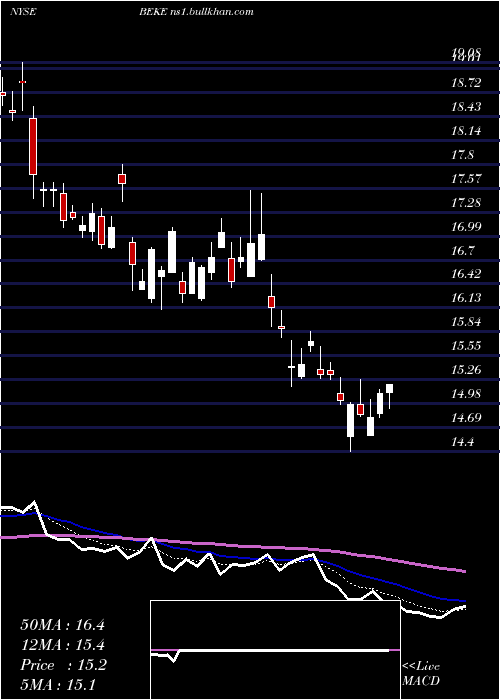
Task: Click the 16.42 price axis label
Action: pyautogui.click(x=467, y=274)
